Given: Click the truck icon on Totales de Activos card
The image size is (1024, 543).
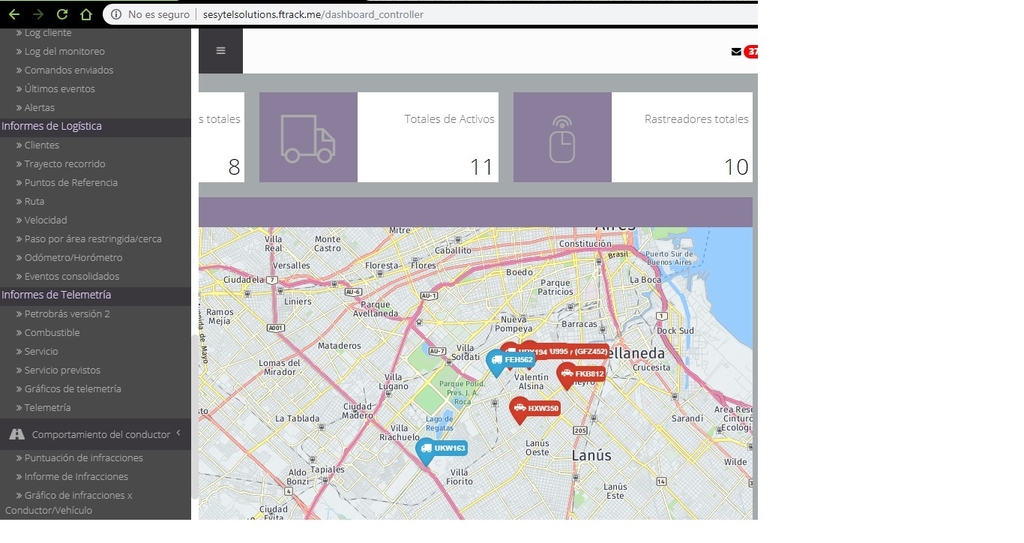Looking at the screenshot, I should [x=308, y=137].
